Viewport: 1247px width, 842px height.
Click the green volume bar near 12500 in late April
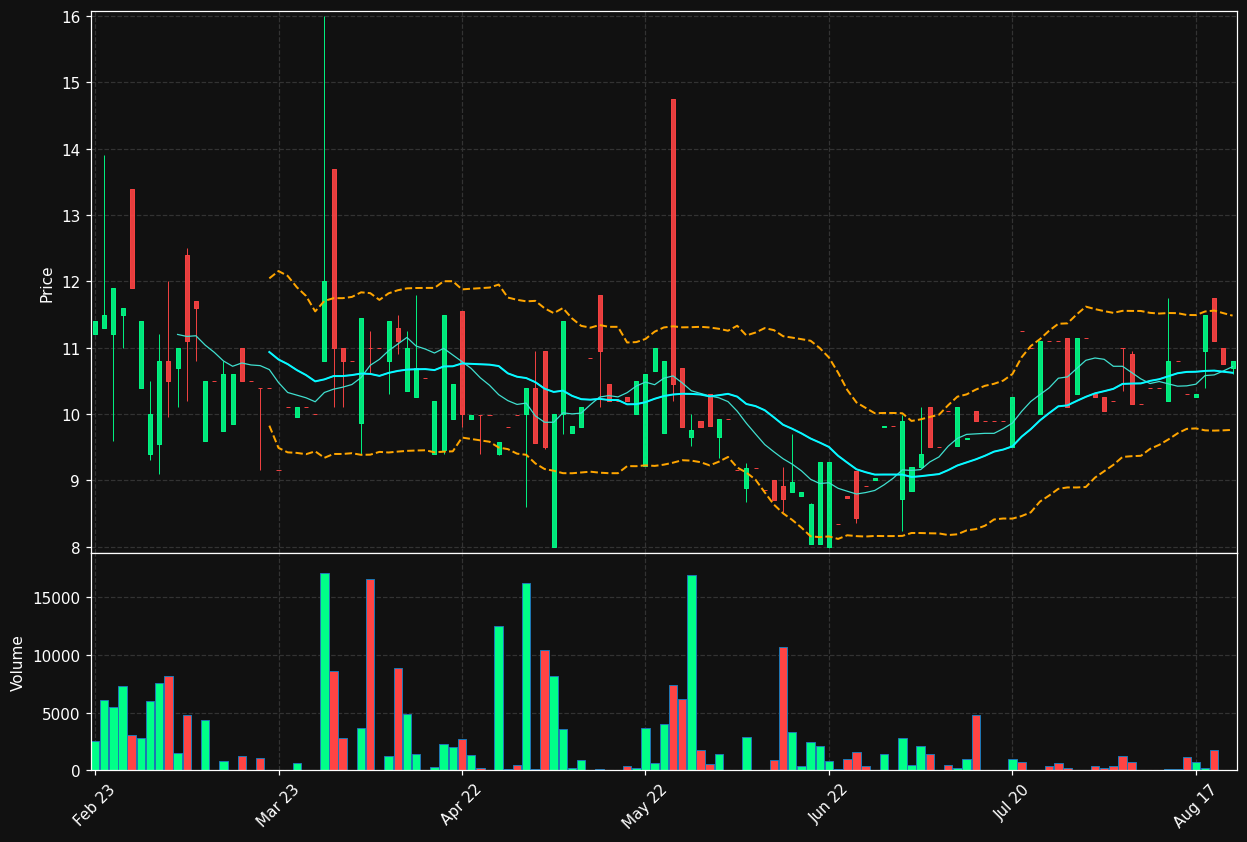(x=498, y=698)
